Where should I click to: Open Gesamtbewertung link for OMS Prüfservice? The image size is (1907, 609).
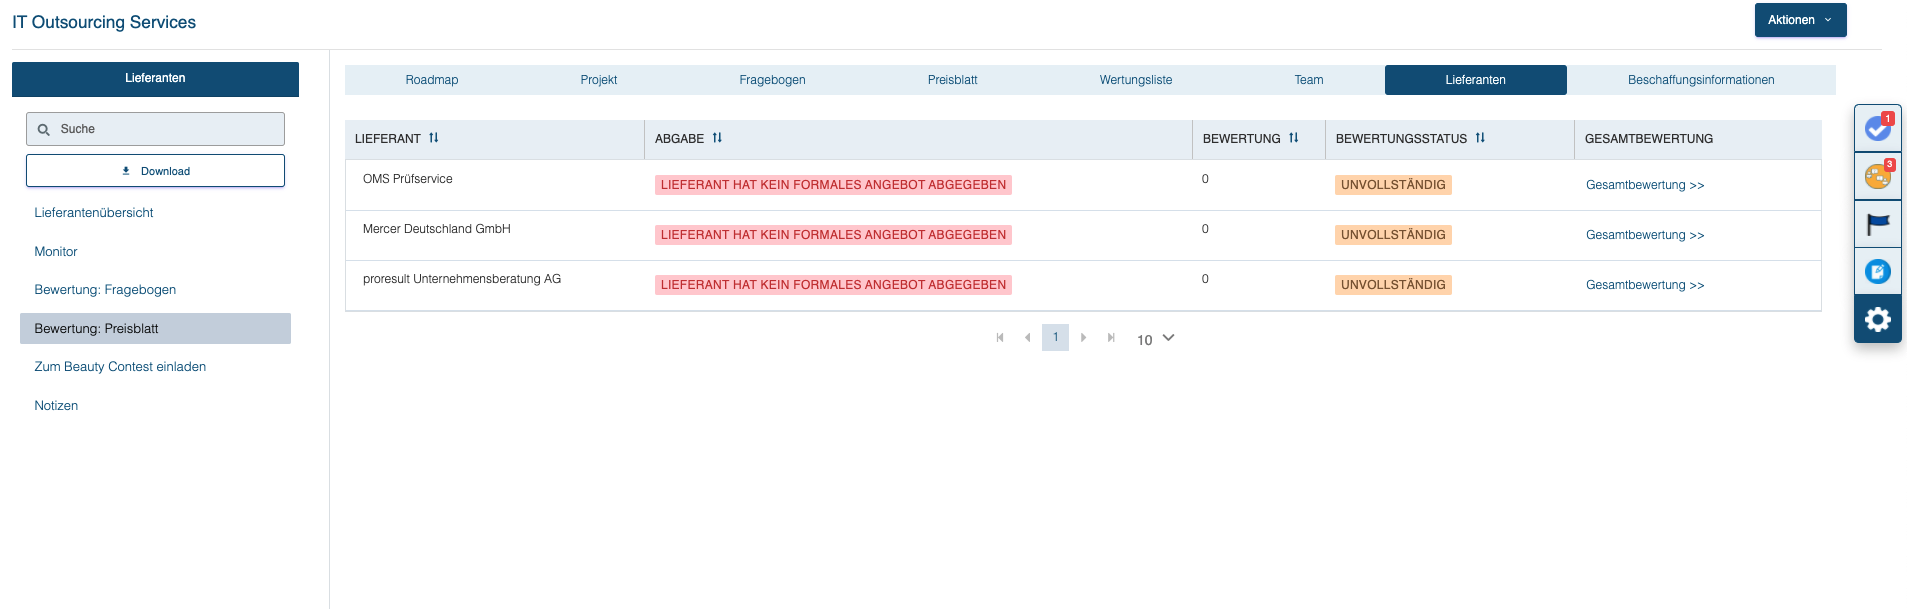click(1644, 185)
